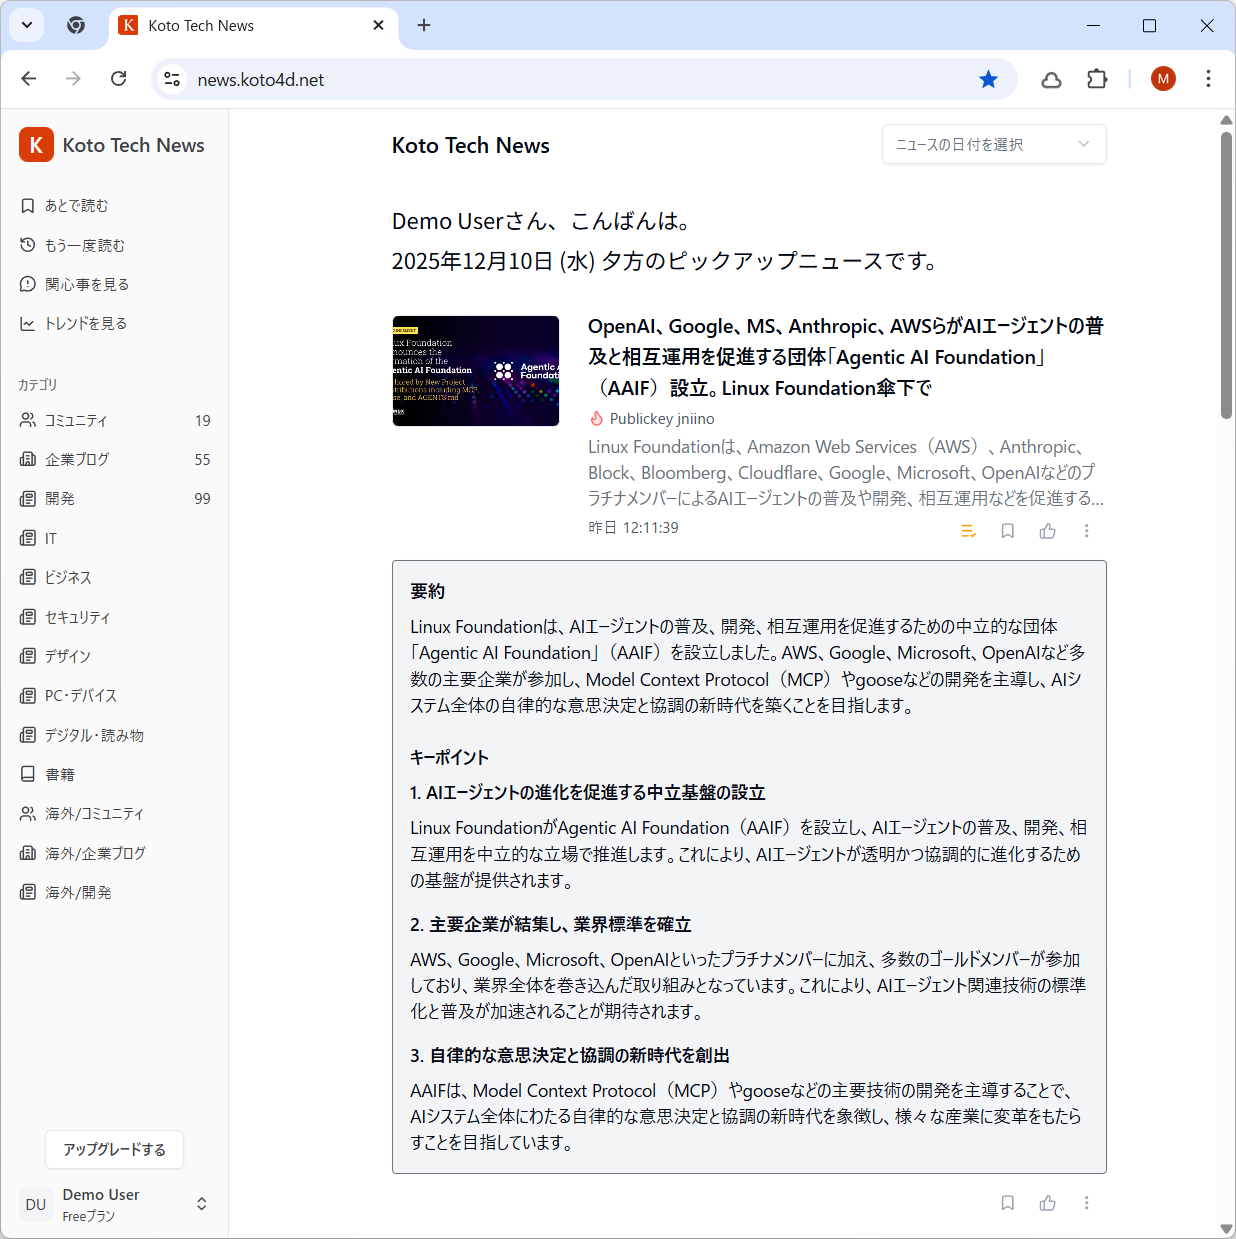Image resolution: width=1236 pixels, height=1239 pixels.
Task: Click the Koto Tech News K logo
Action: (x=36, y=145)
